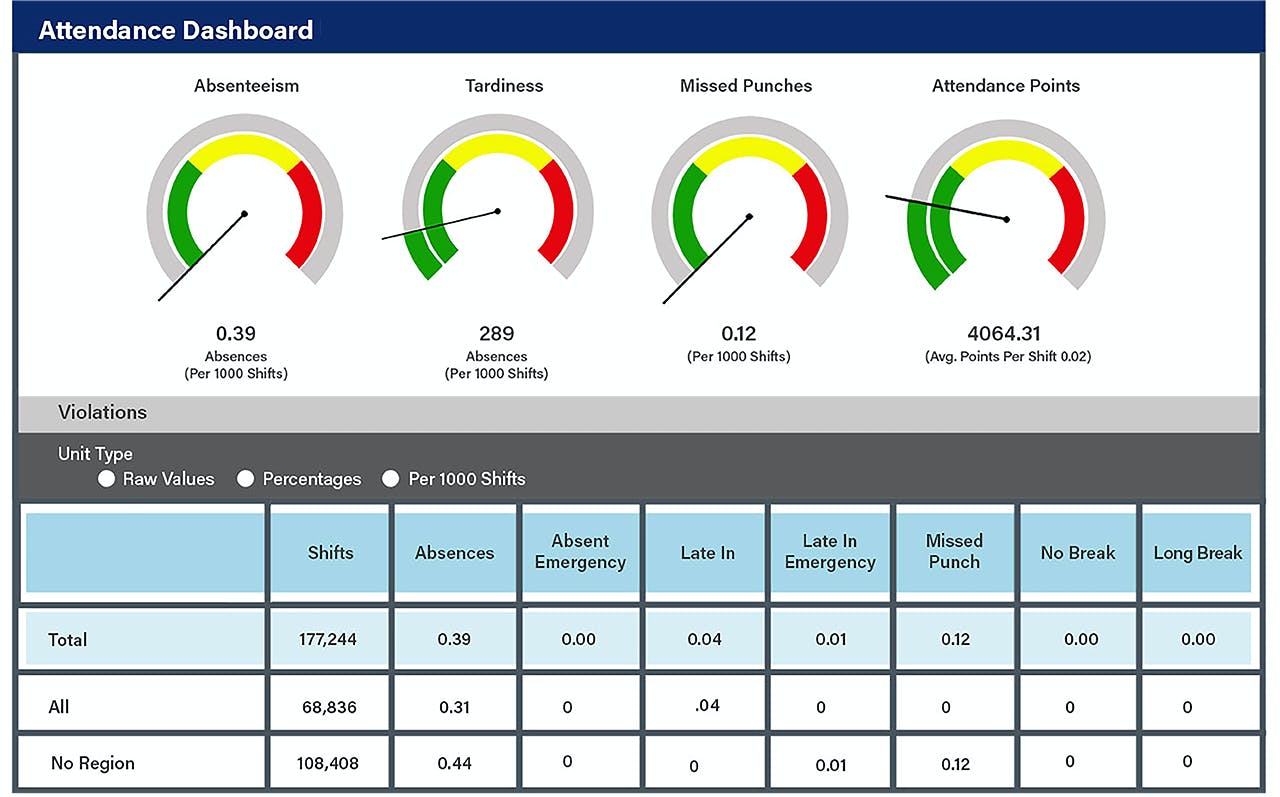This screenshot has width=1280, height=797.
Task: Open the Tardiness gauge dial
Action: 497,199
